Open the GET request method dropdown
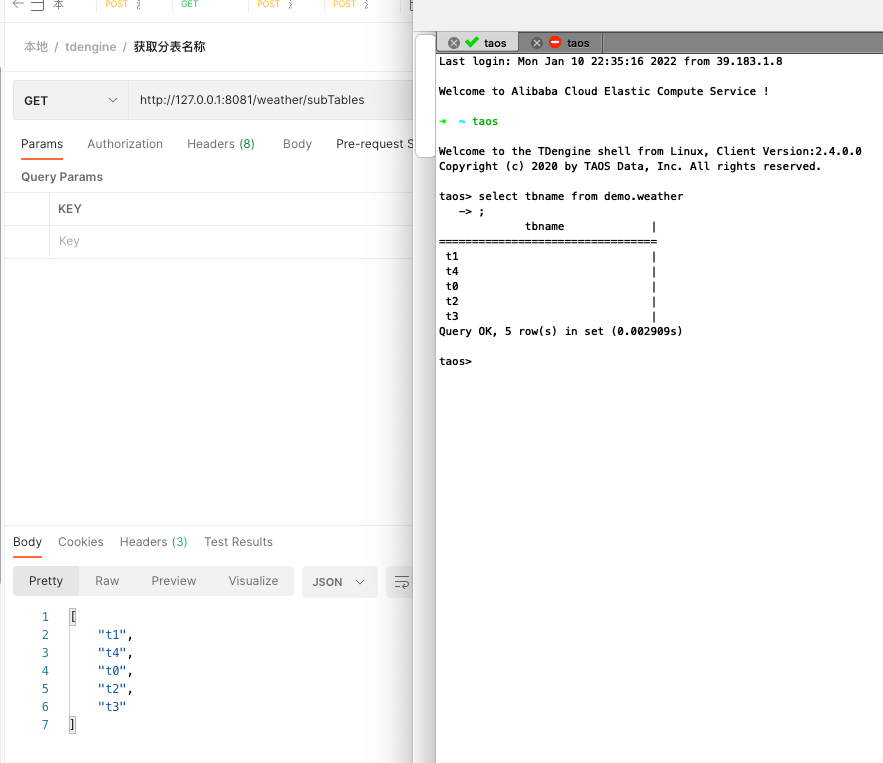The image size is (883, 763). coord(69,100)
